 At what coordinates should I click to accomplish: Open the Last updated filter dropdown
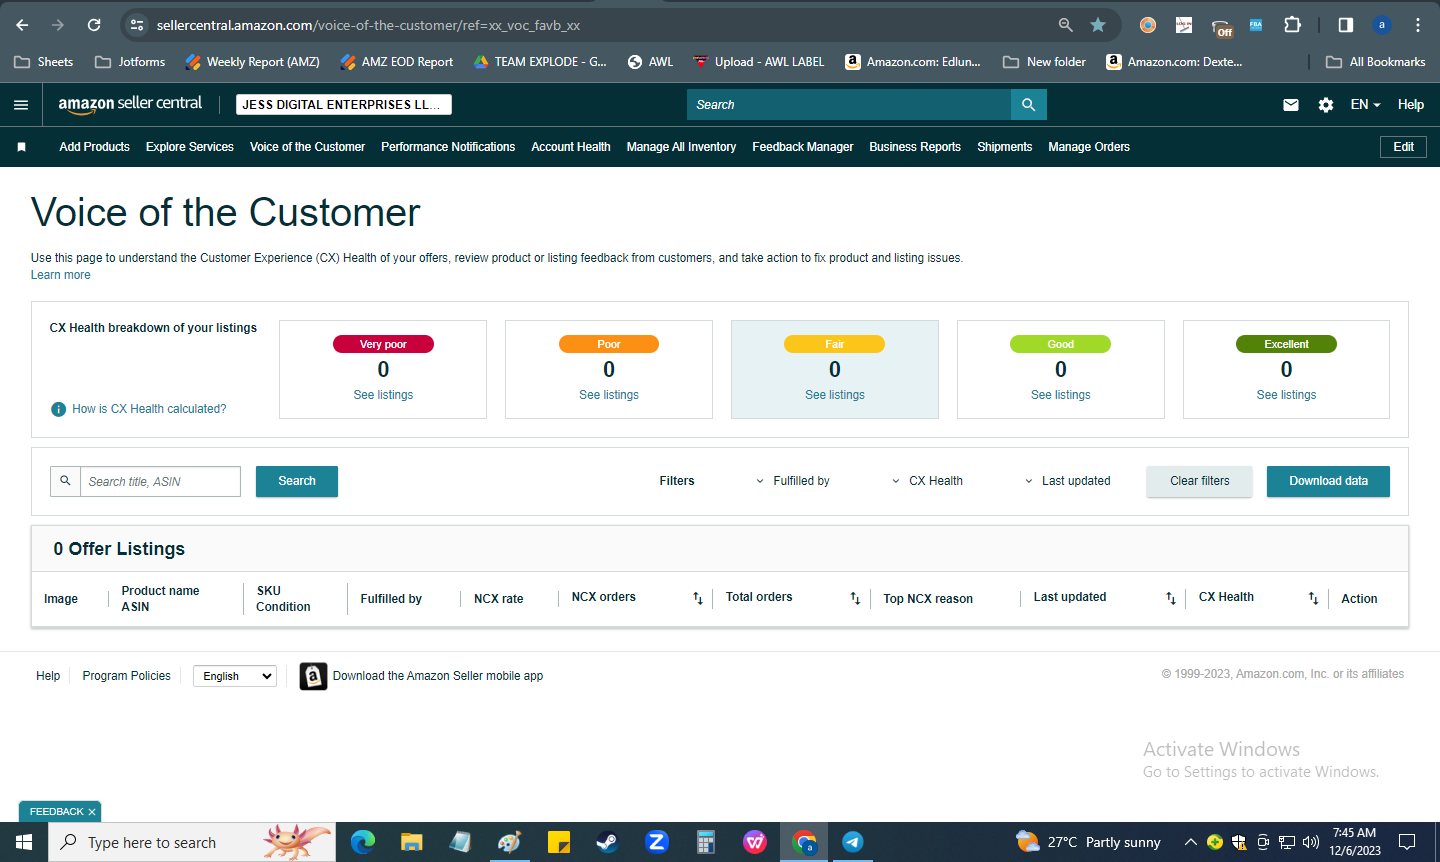click(x=1067, y=481)
